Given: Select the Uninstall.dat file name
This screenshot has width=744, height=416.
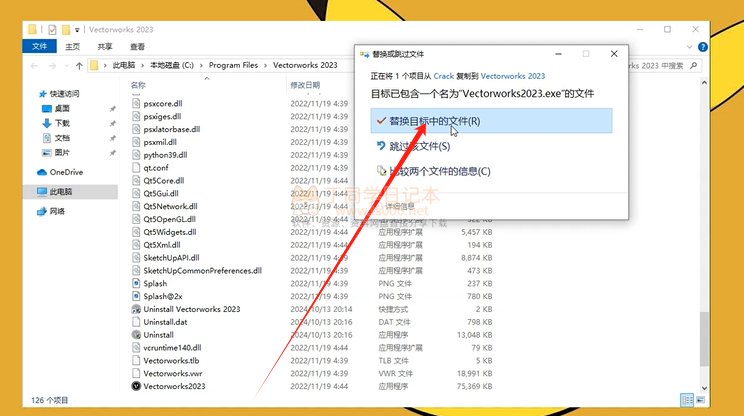Looking at the screenshot, I should pos(165,322).
